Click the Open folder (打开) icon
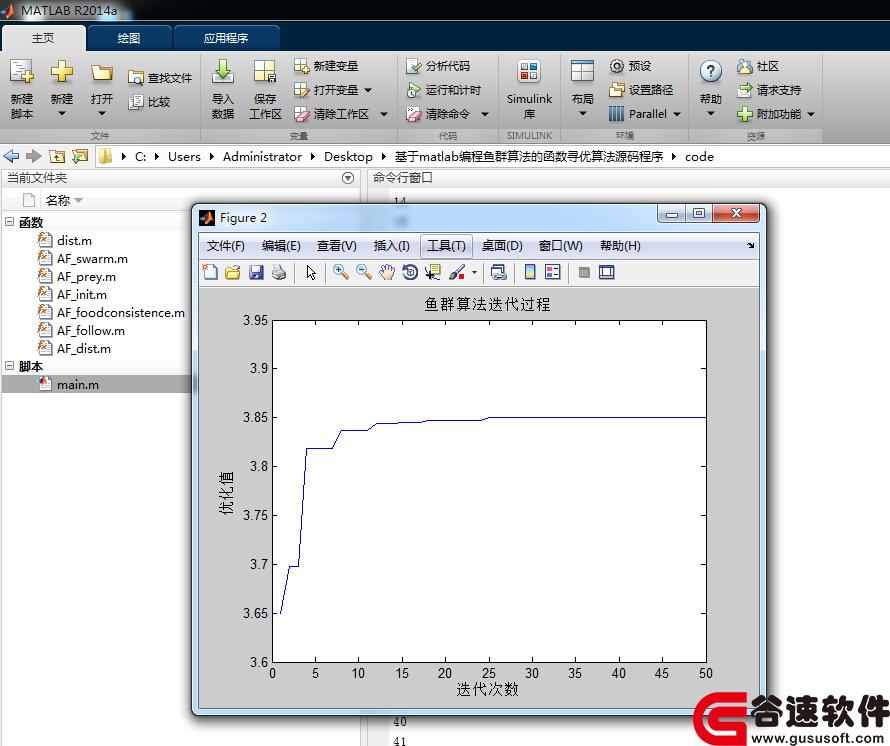Image resolution: width=890 pixels, height=746 pixels. coord(102,73)
